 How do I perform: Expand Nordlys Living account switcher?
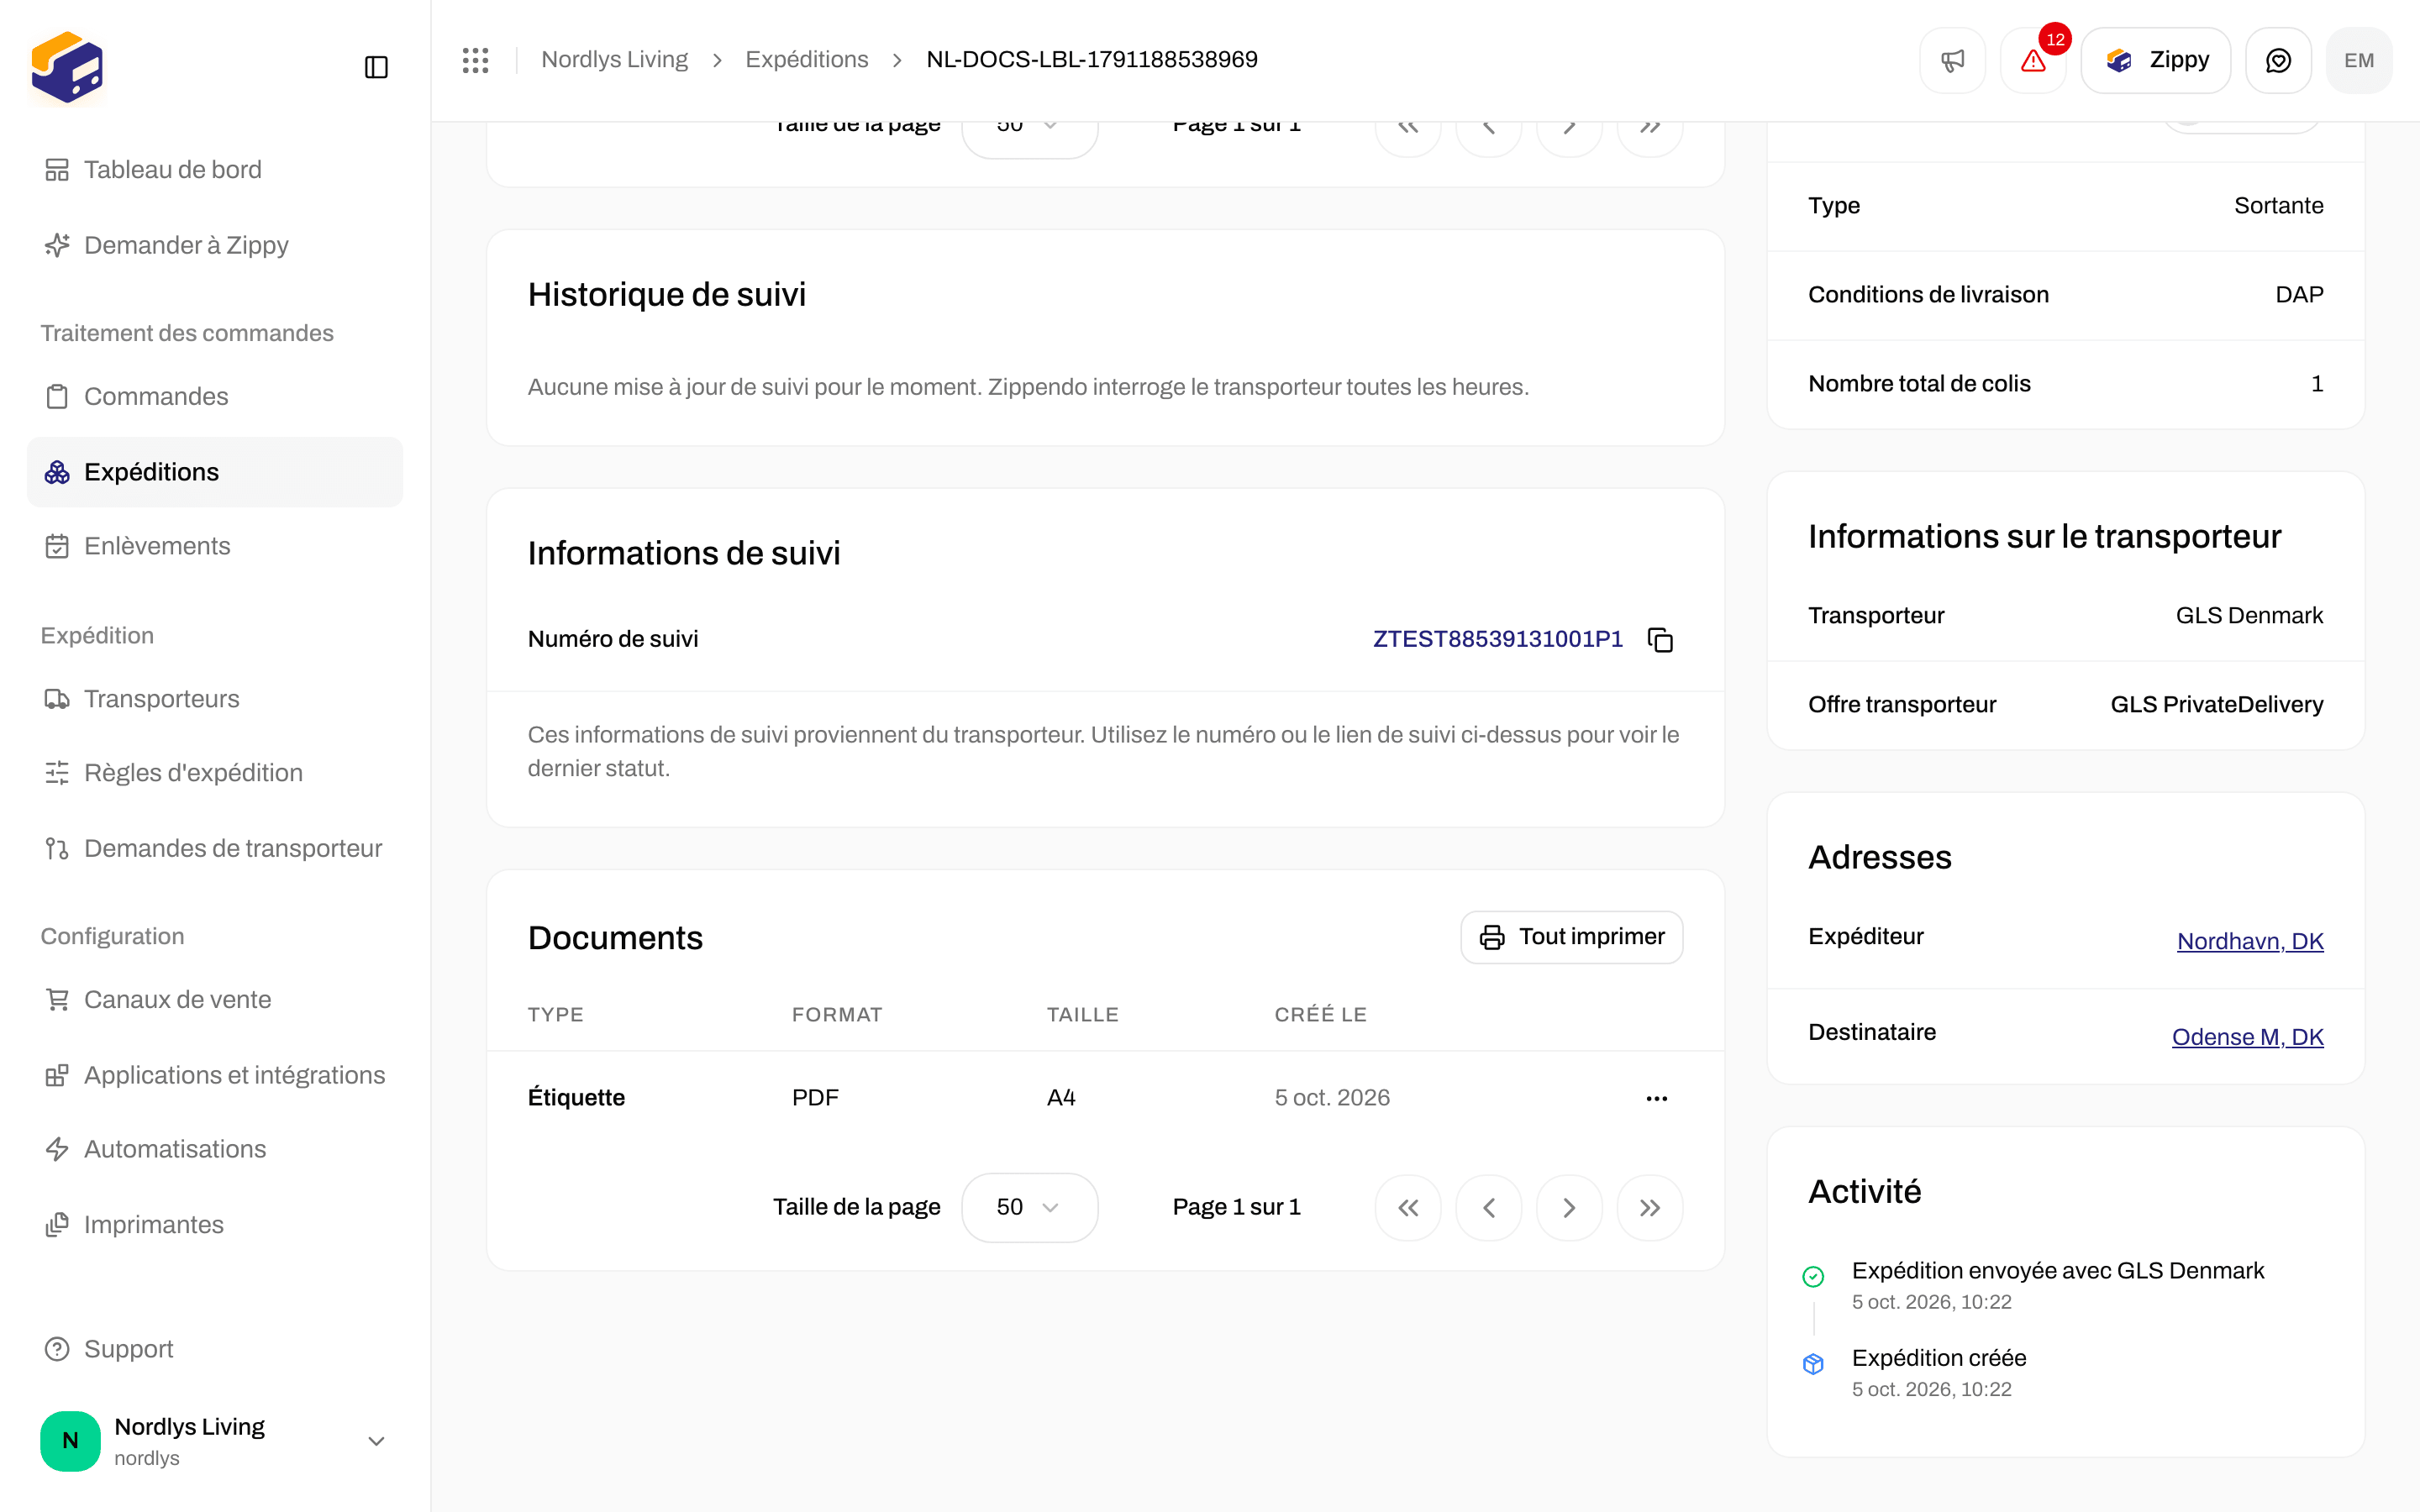[215, 1441]
